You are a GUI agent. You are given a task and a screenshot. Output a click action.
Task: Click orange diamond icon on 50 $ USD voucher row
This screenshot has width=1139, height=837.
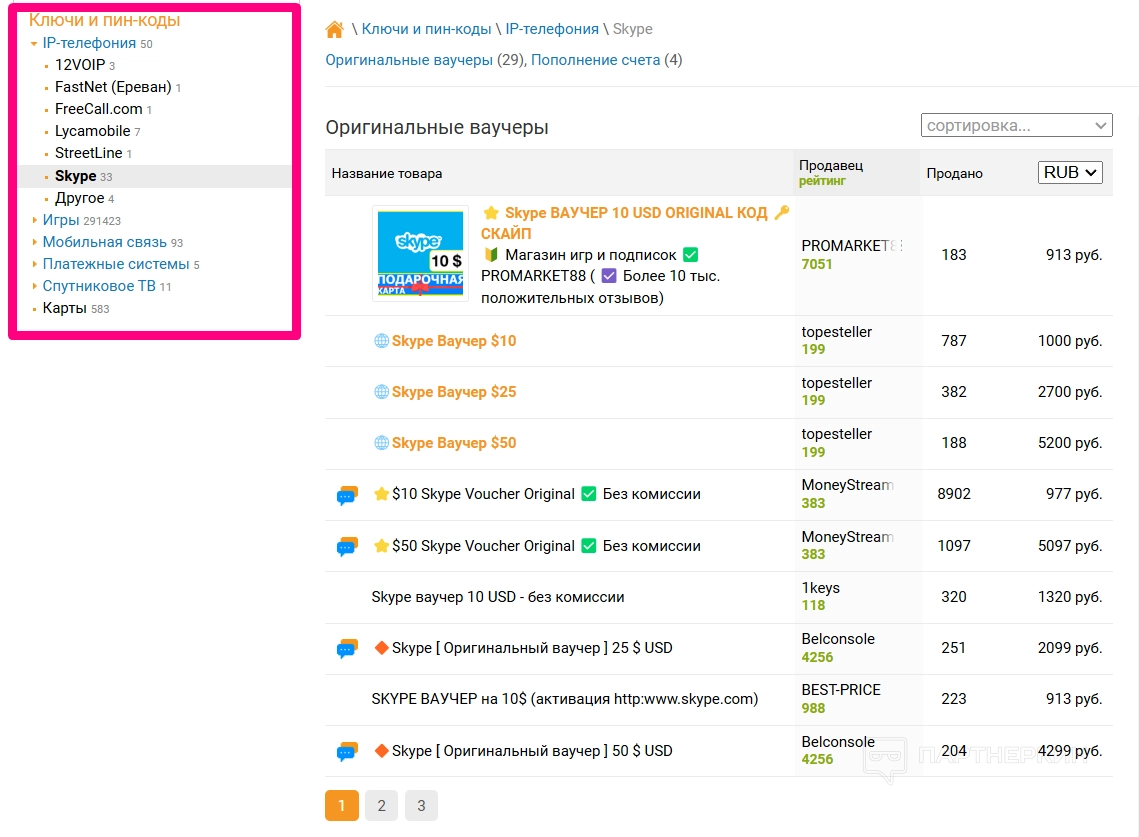381,751
